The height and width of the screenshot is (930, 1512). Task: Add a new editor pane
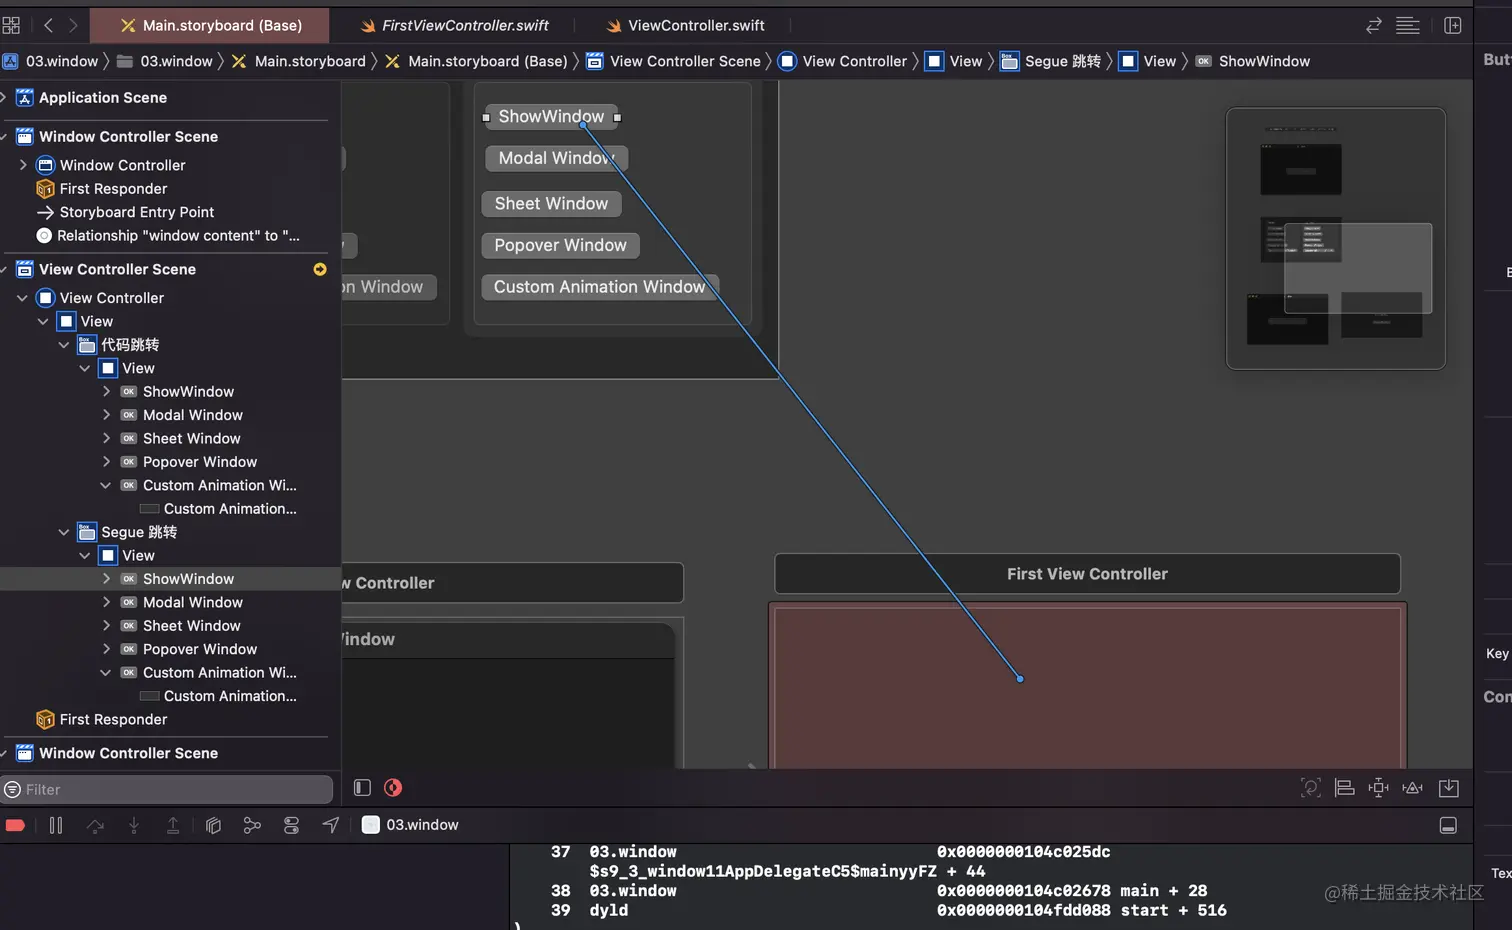click(x=1453, y=25)
